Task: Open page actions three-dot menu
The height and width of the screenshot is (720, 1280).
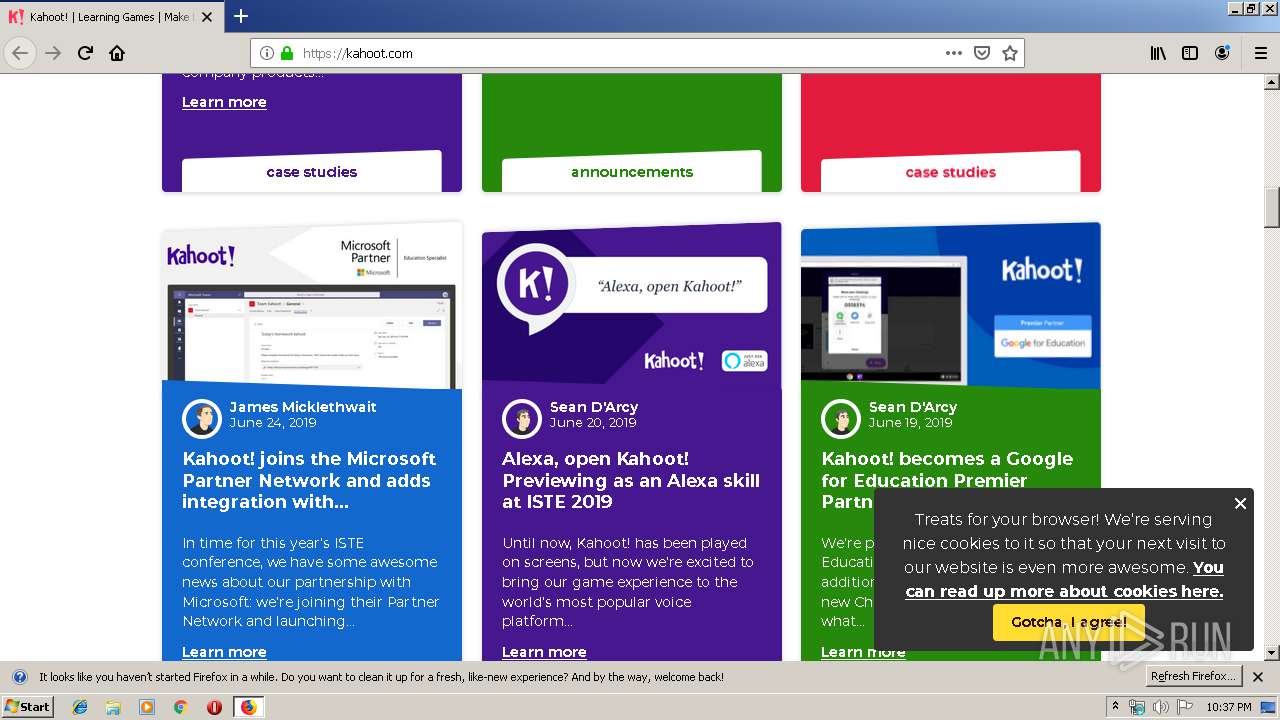Action: (954, 53)
